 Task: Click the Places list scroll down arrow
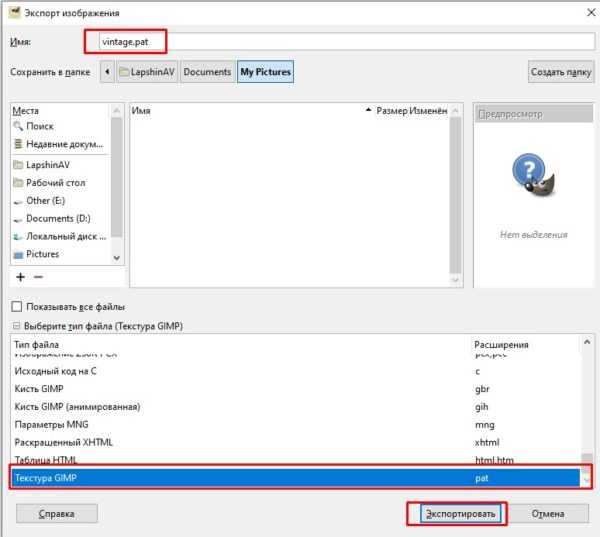tap(117, 258)
